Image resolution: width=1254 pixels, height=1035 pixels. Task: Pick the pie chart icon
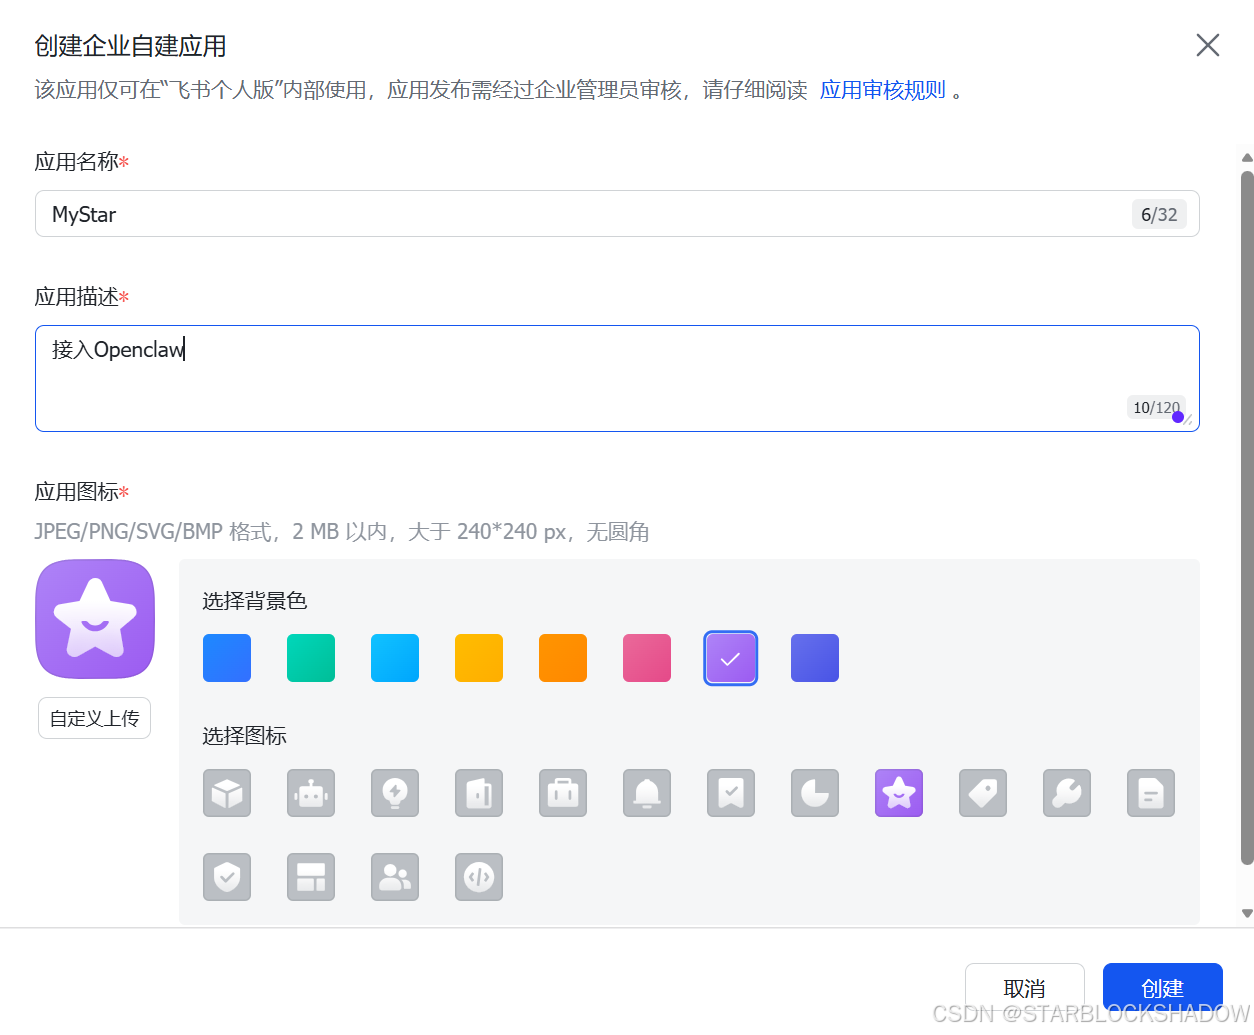pos(815,793)
